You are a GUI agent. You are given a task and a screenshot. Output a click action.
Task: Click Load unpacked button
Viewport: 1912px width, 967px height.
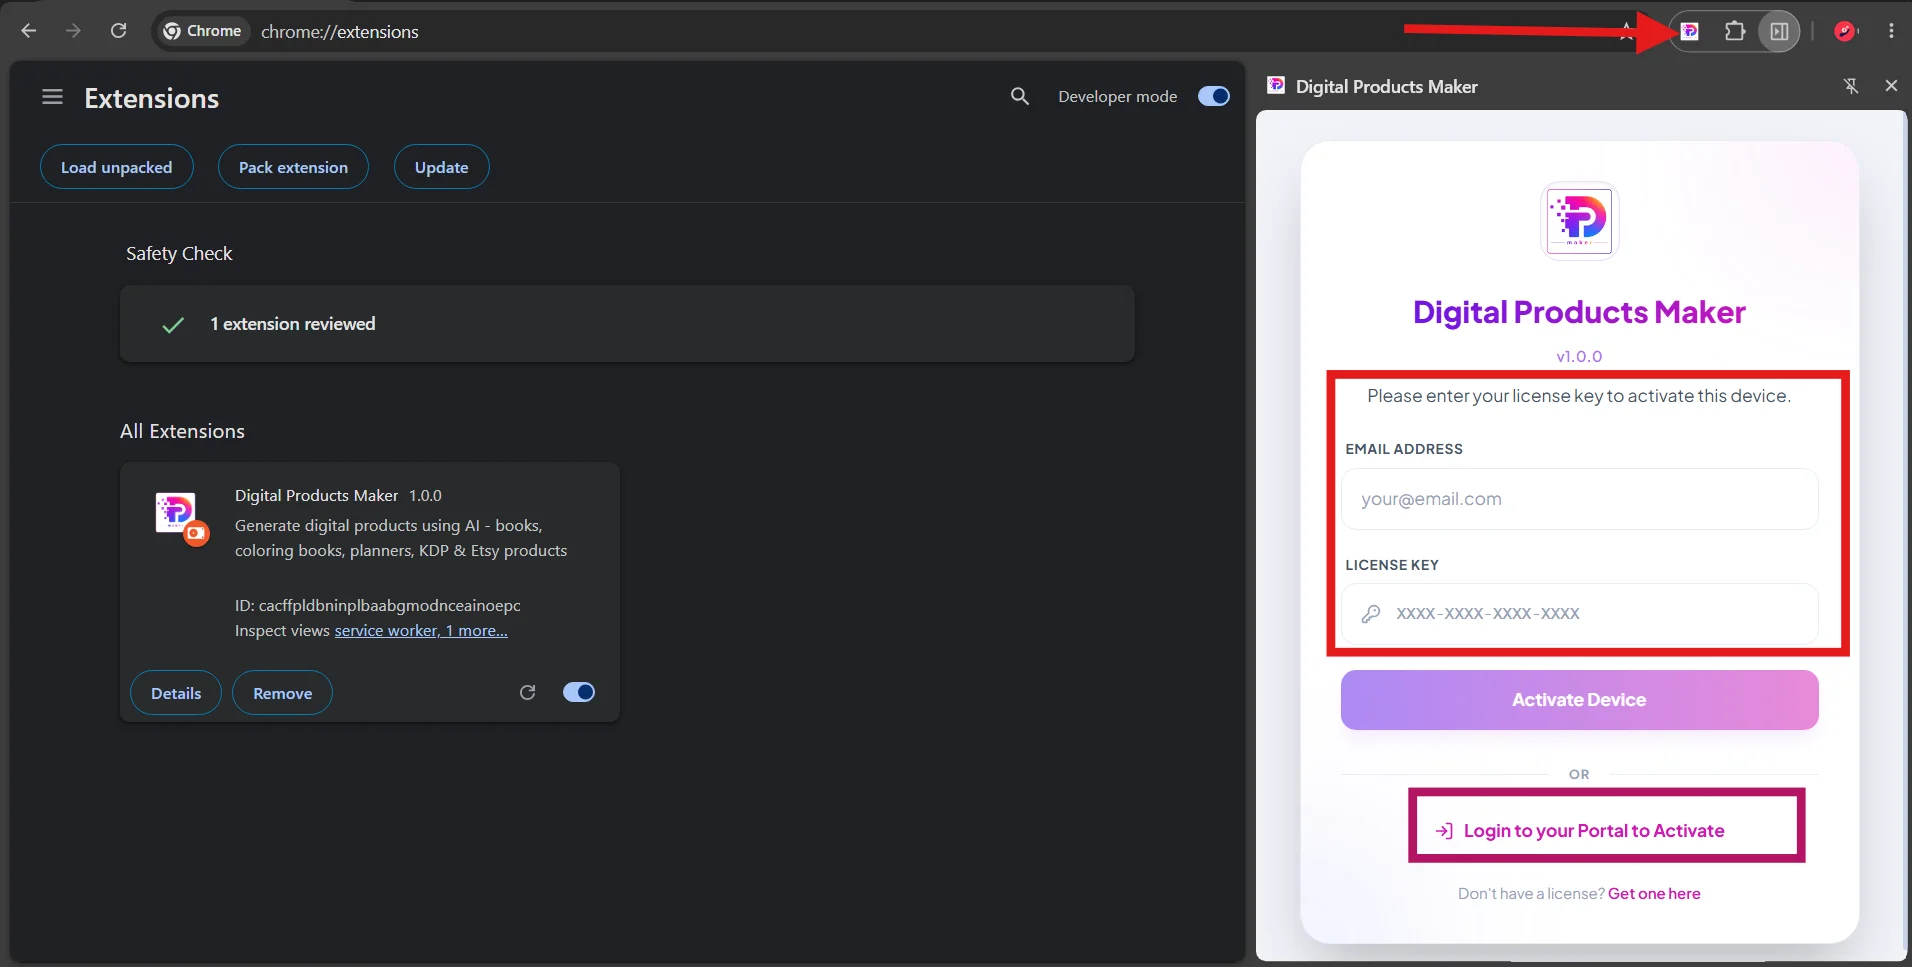[117, 167]
